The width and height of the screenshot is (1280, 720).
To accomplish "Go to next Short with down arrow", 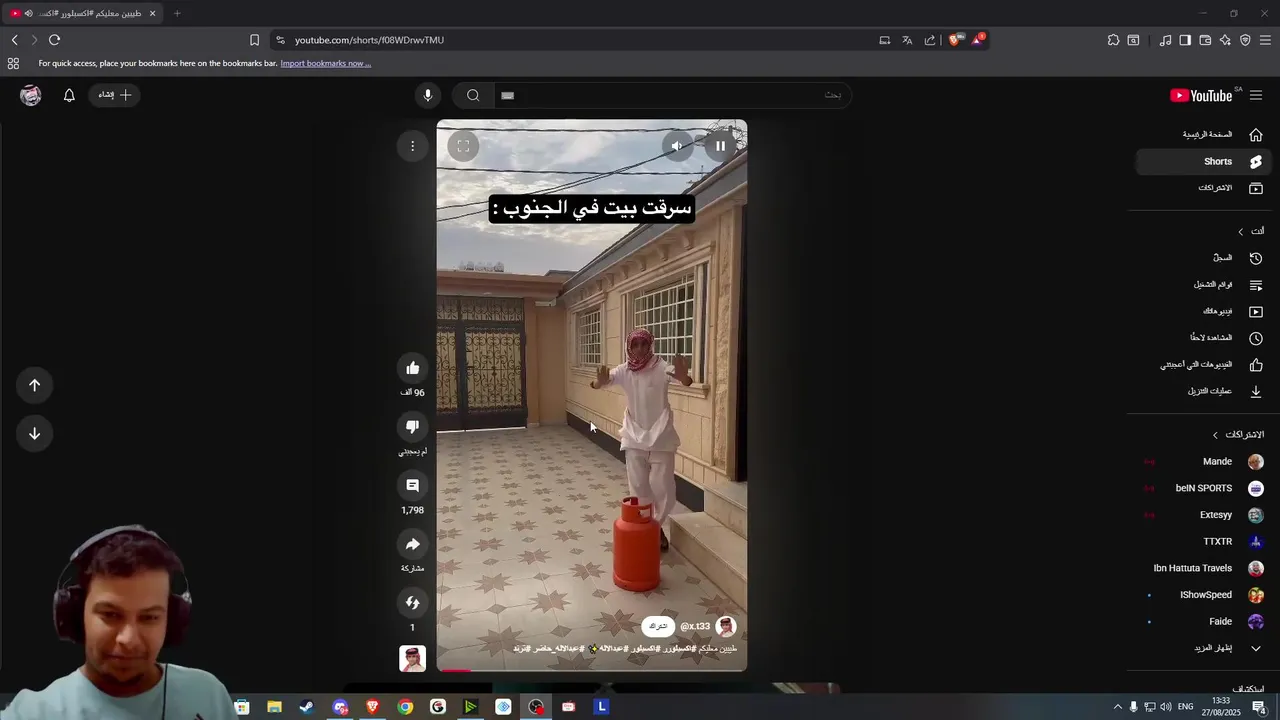I will (34, 433).
